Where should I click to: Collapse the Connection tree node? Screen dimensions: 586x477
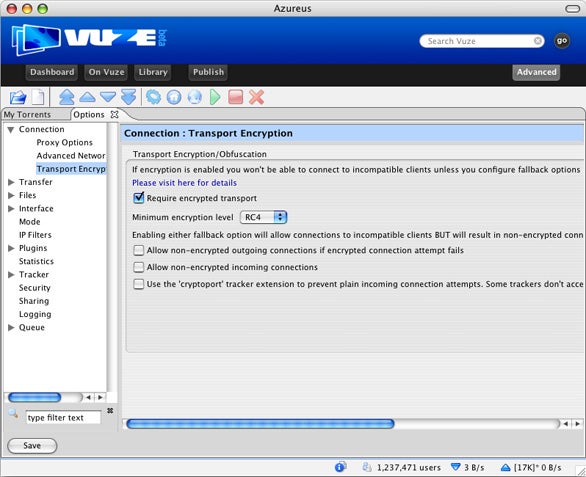[11, 129]
